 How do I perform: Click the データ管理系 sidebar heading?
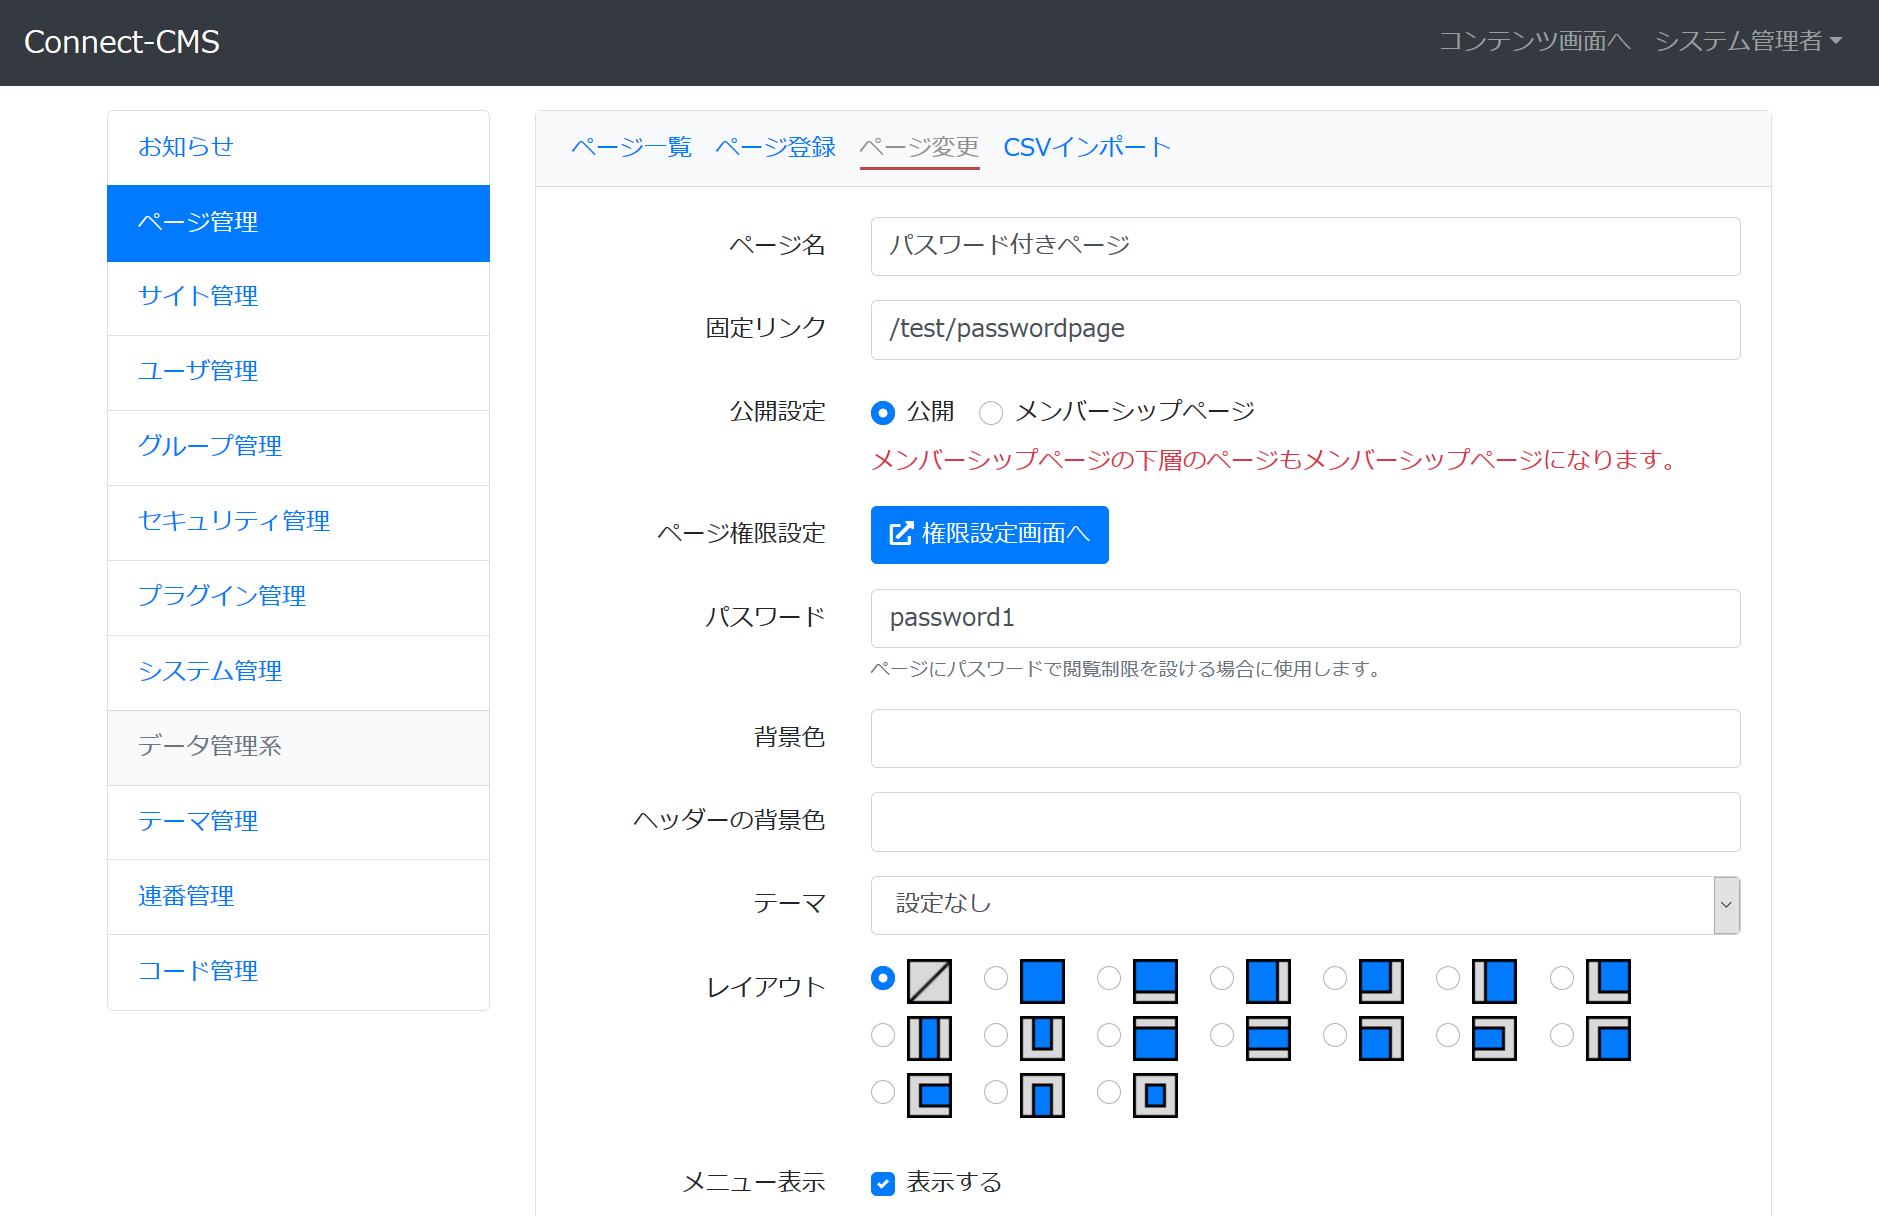pos(298,747)
